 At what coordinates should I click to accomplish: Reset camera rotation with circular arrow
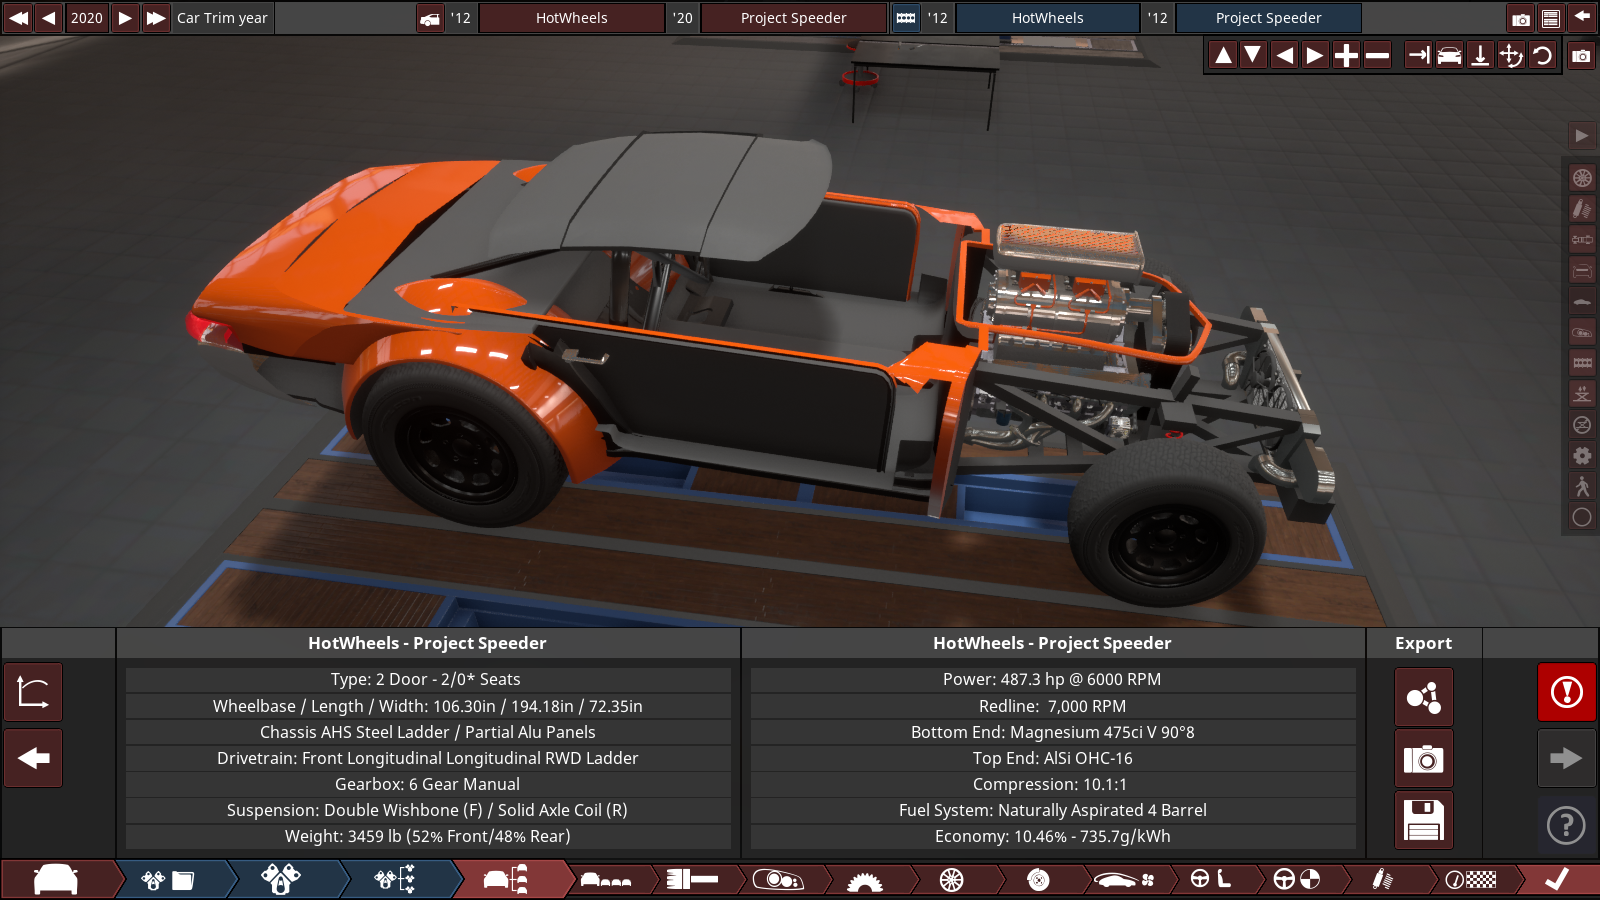click(1542, 56)
